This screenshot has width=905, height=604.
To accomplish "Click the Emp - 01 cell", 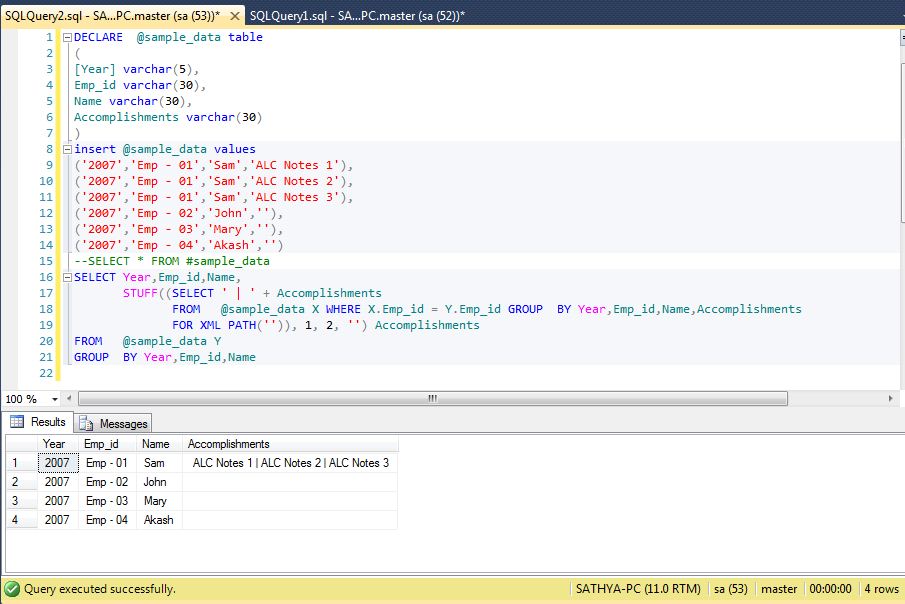I will pos(107,463).
